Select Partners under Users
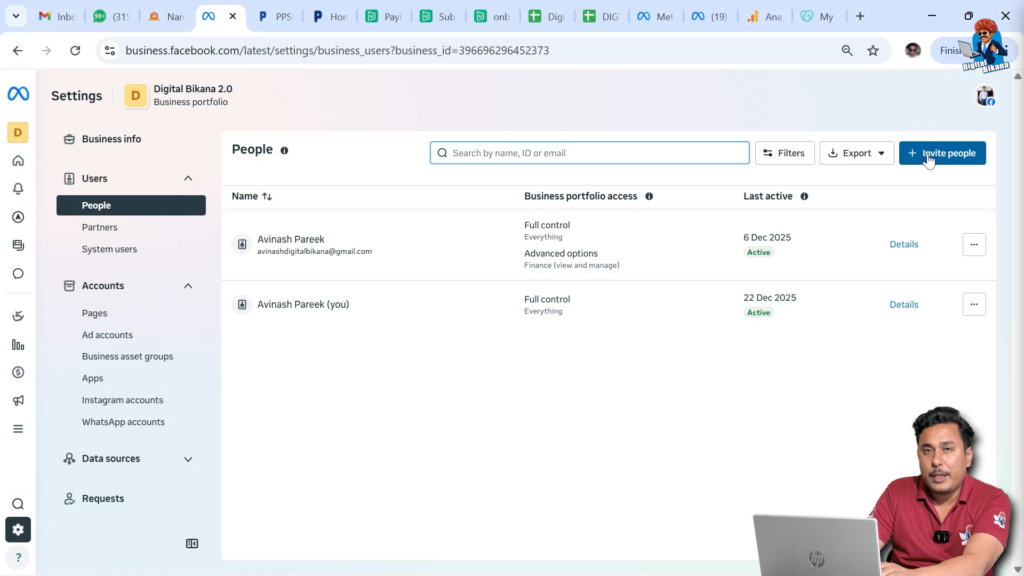1024x576 pixels. 100,227
